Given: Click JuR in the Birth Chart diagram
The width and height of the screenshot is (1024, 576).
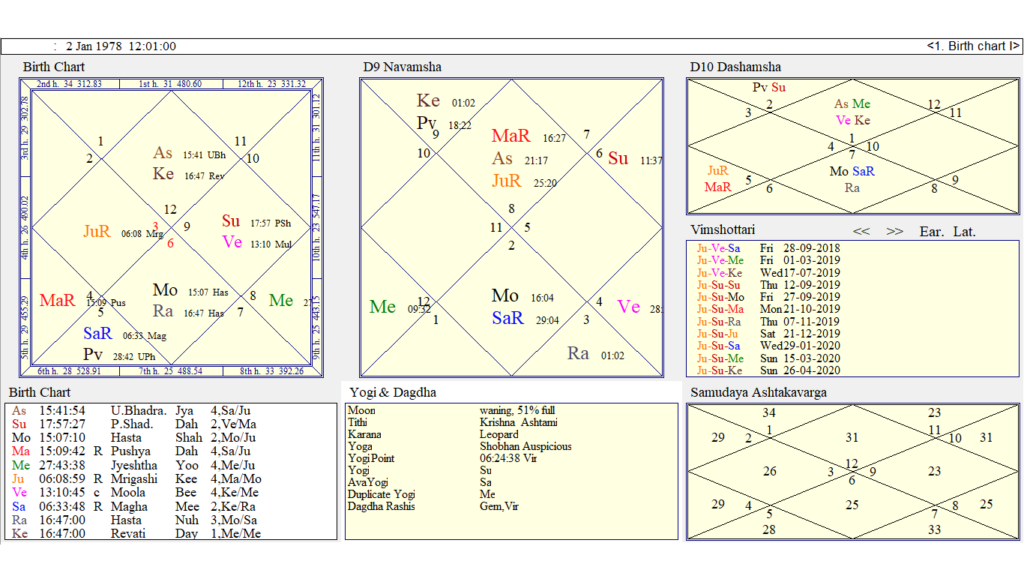Looking at the screenshot, I should tap(97, 231).
